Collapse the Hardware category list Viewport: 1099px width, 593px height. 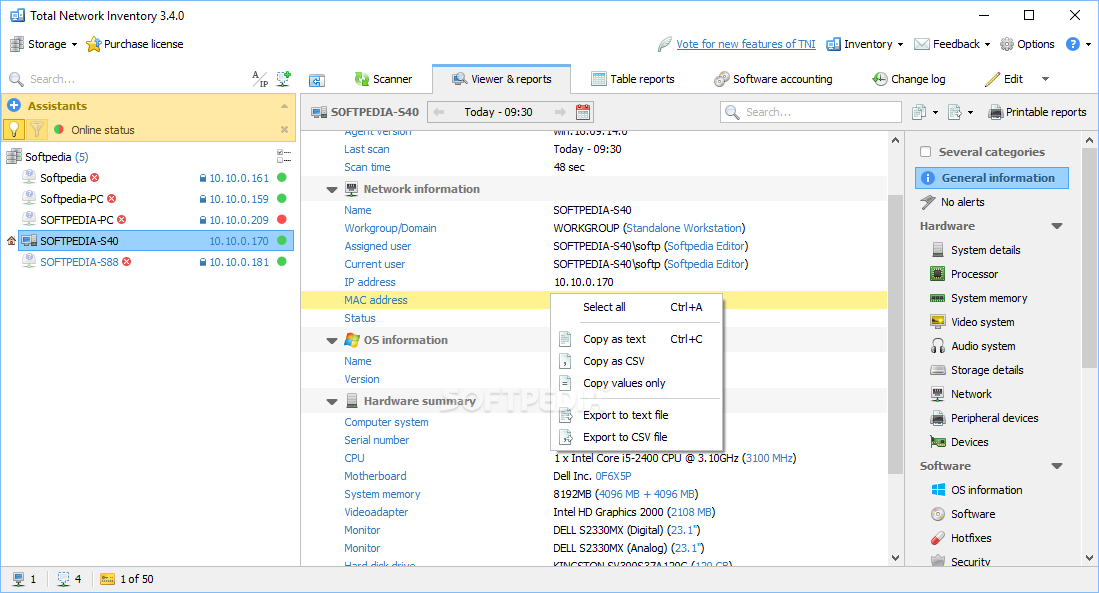(1057, 226)
